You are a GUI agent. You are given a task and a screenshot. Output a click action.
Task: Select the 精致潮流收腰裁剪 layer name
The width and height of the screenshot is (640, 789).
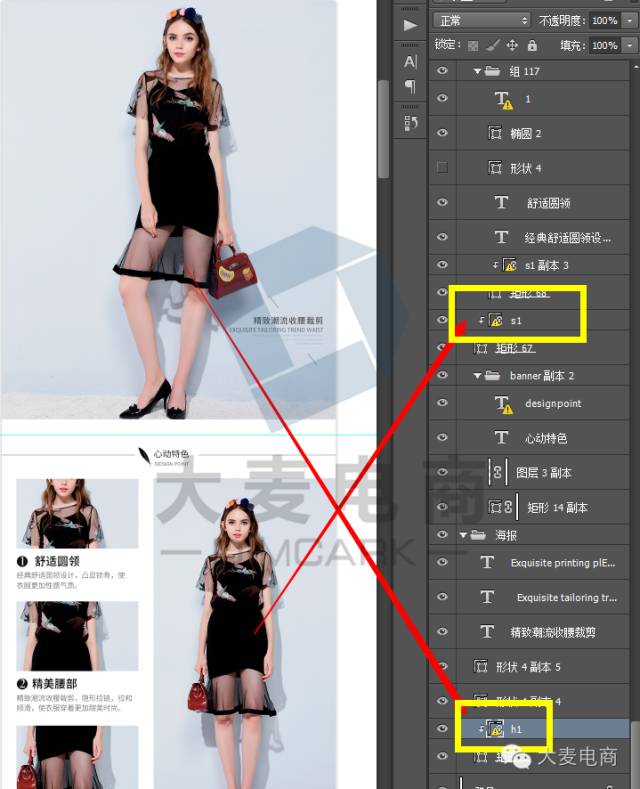[553, 632]
